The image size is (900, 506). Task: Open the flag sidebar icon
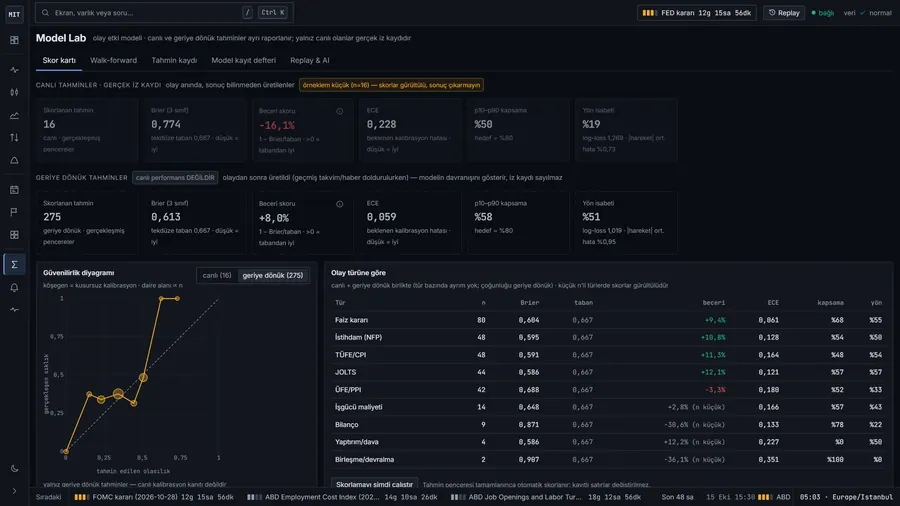14,212
